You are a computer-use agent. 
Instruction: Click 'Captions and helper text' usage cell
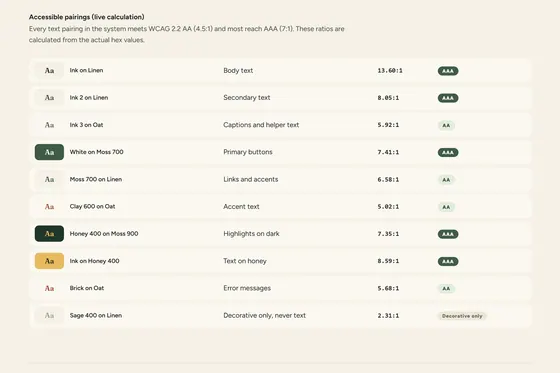click(x=261, y=125)
